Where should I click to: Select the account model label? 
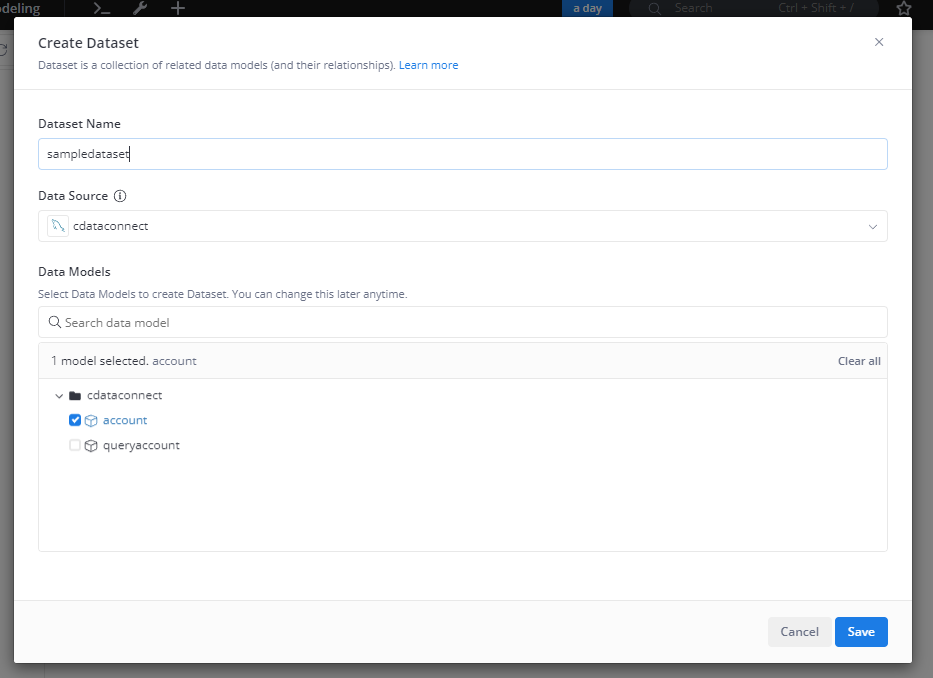pyautogui.click(x=125, y=420)
